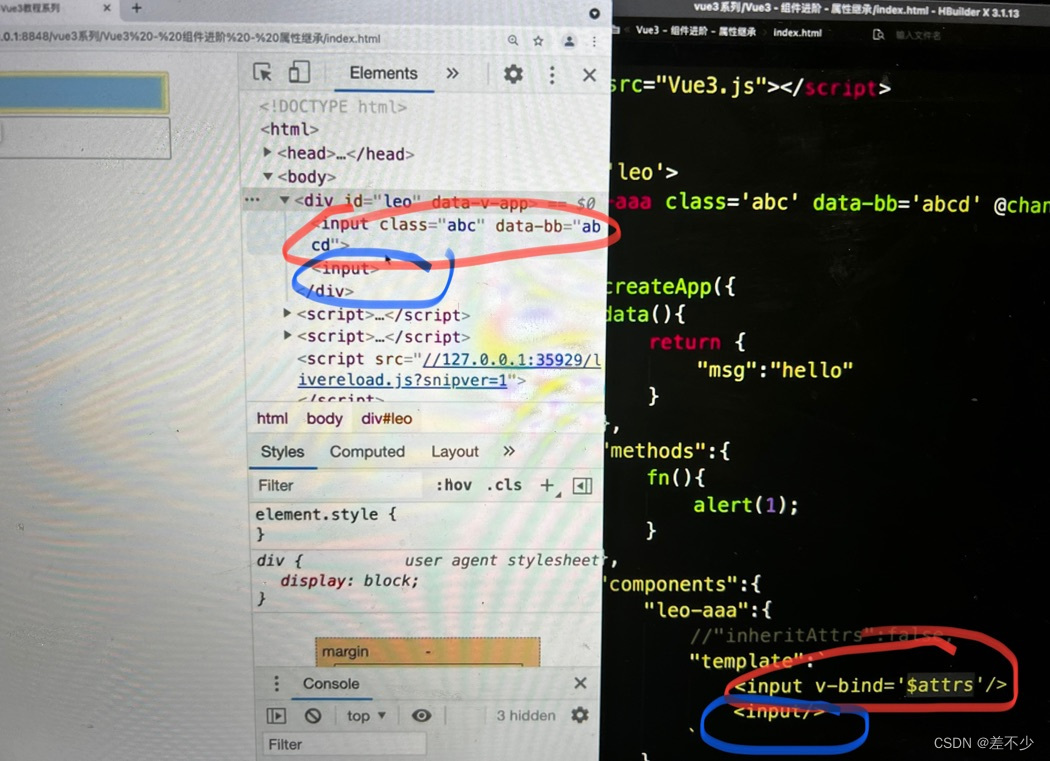Toggle the .cls class editor
The image size is (1050, 761).
click(x=504, y=485)
